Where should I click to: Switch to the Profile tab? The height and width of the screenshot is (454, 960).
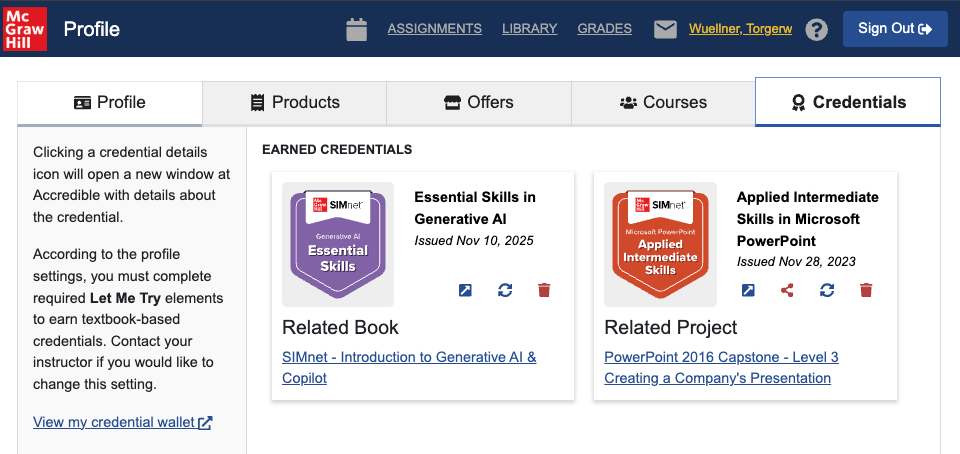110,103
